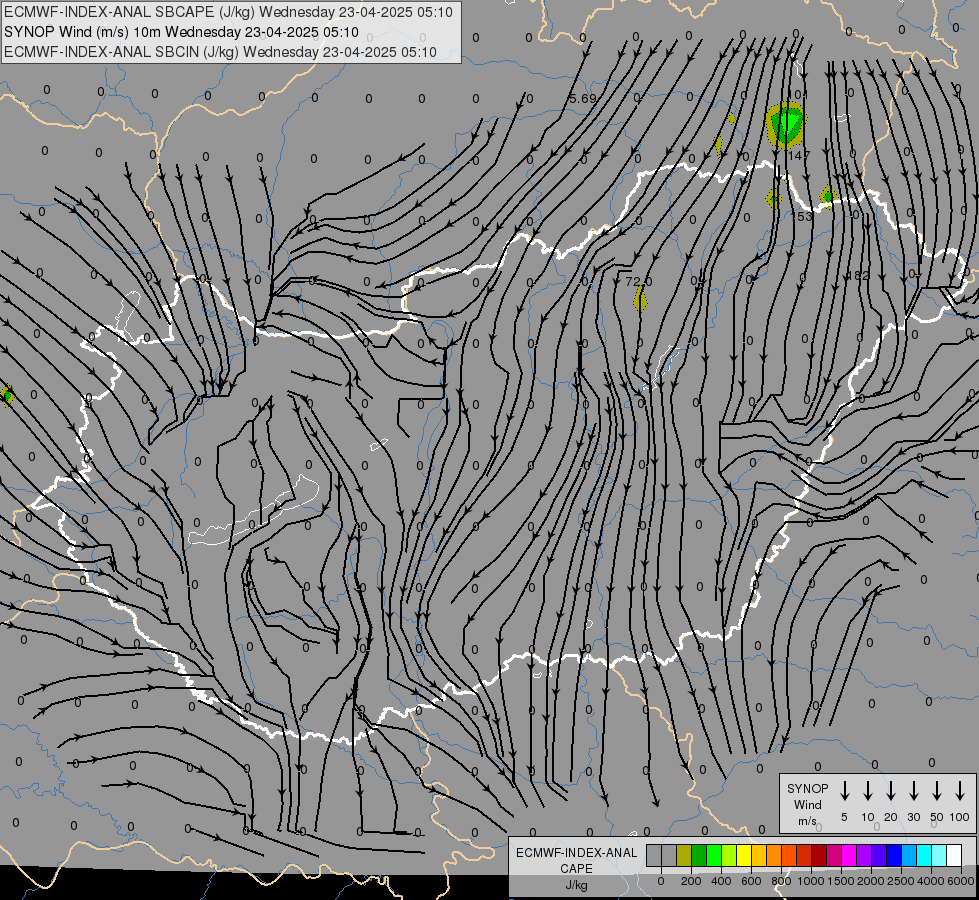Click the '1500' tick label on colorbar

click(x=841, y=881)
